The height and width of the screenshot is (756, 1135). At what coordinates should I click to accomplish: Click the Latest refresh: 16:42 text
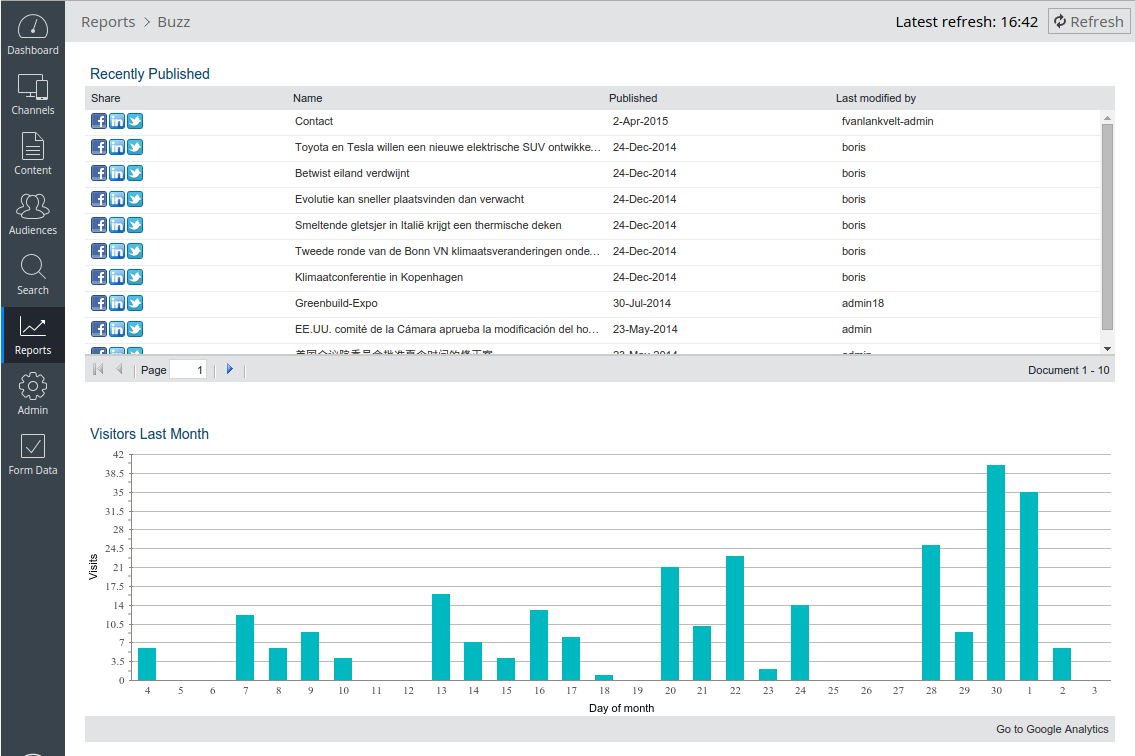966,22
